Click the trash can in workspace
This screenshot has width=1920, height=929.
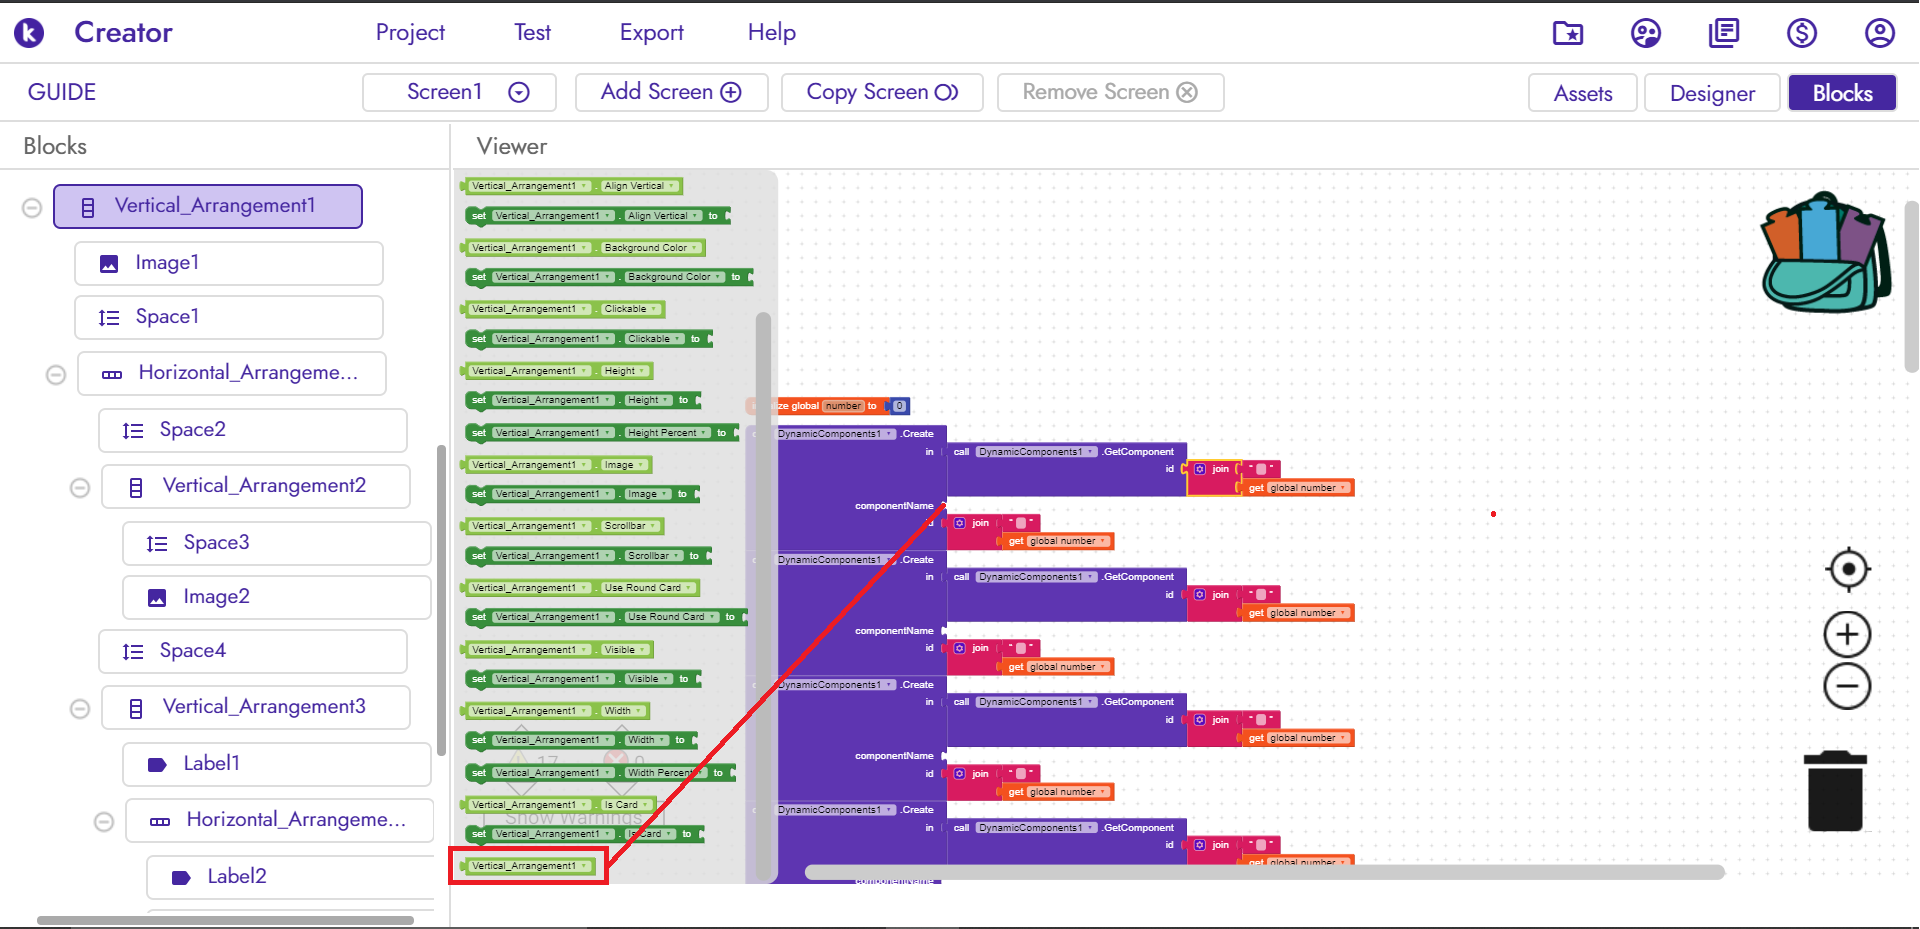(1835, 791)
